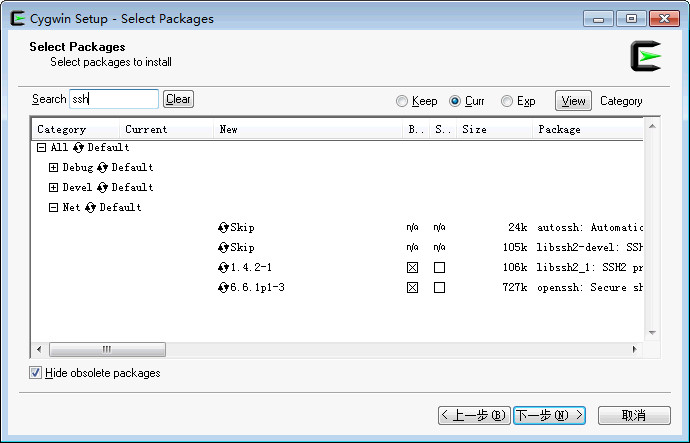
Task: Click the Current column header
Action: [166, 129]
